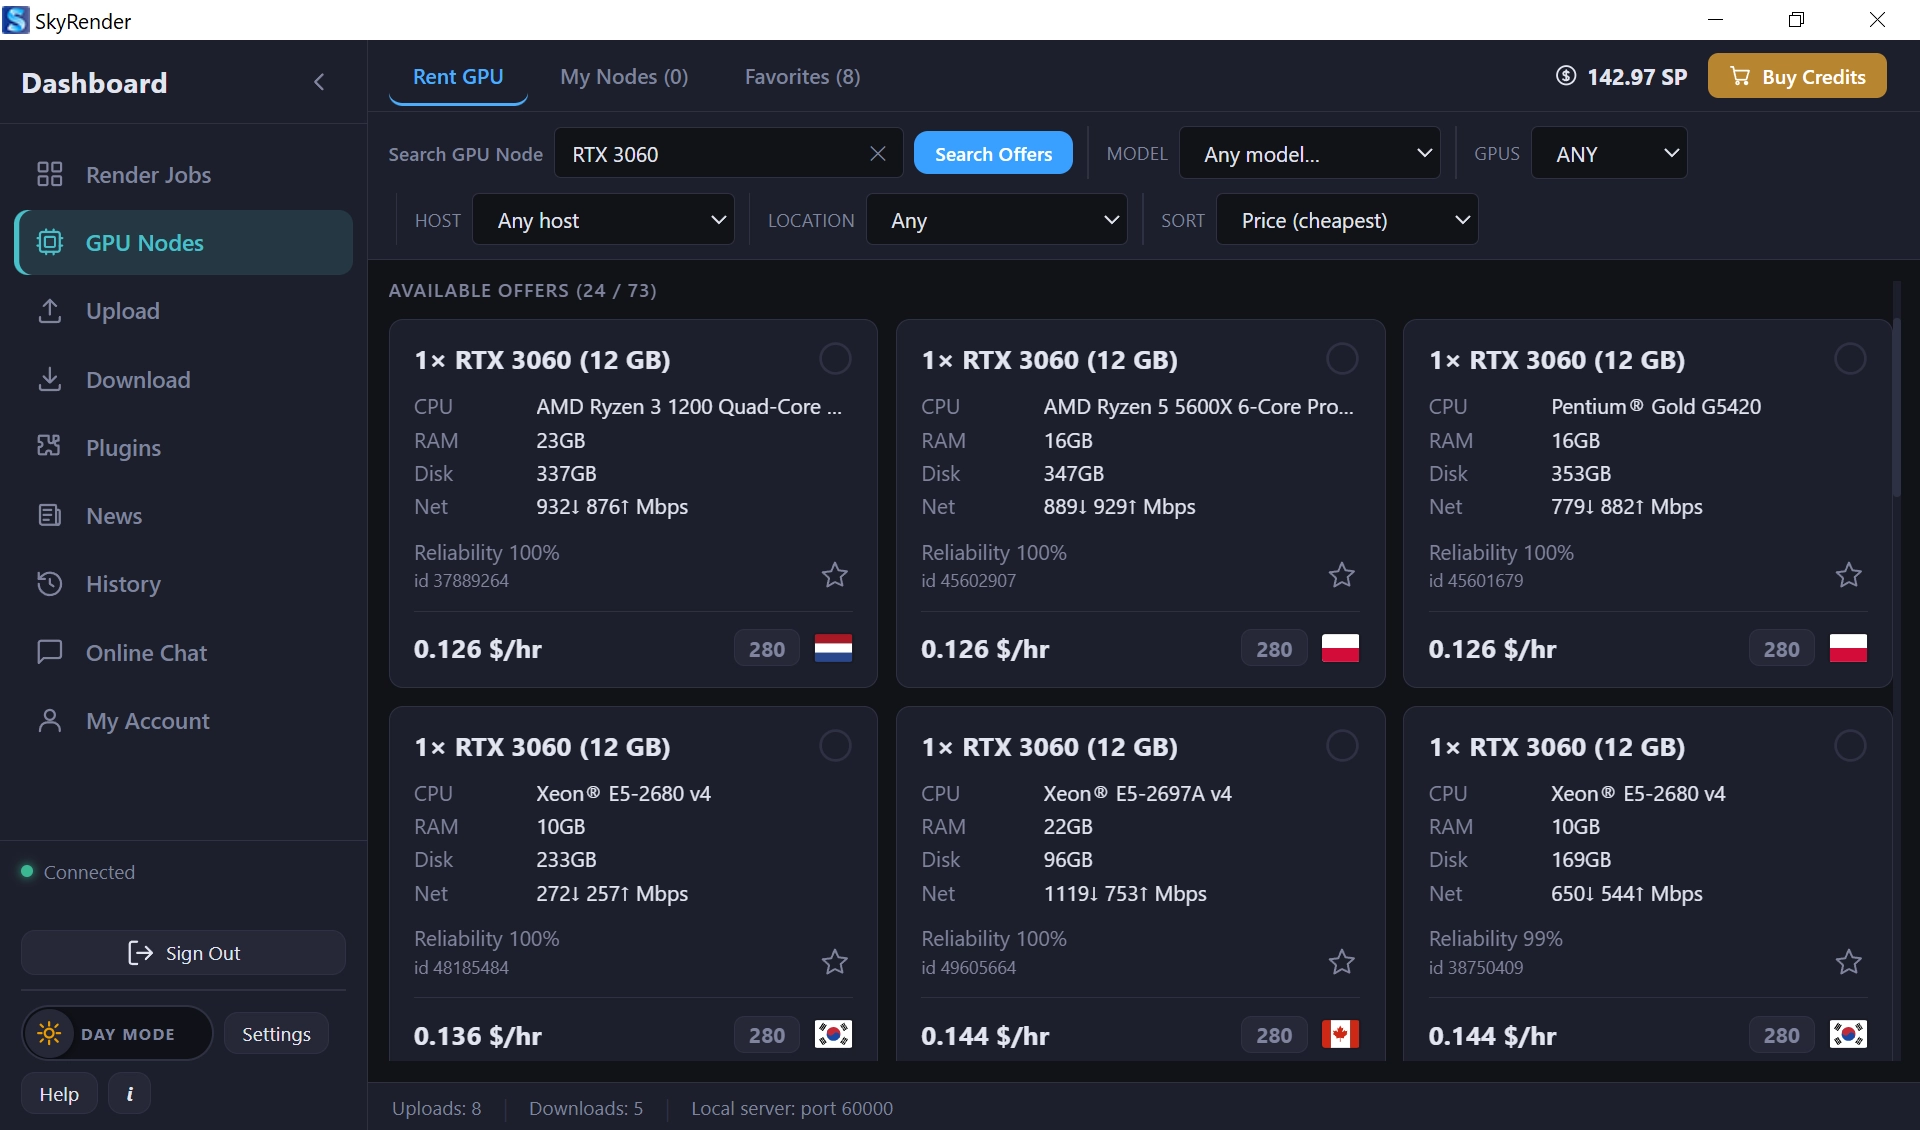This screenshot has height=1130, width=1920.
Task: Expand the LOCATION filter dropdown
Action: pos(996,220)
